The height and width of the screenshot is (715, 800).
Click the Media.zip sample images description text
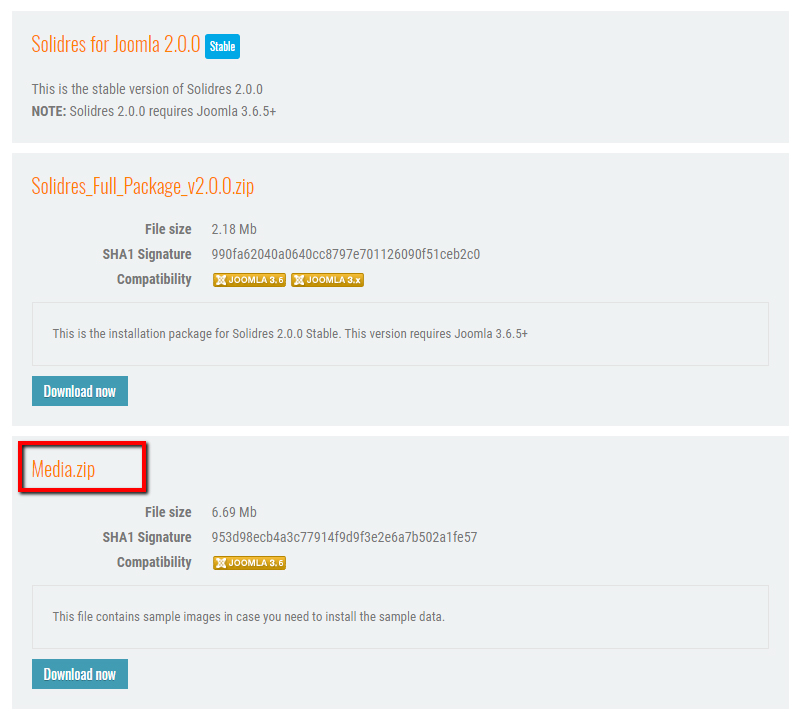tap(248, 616)
